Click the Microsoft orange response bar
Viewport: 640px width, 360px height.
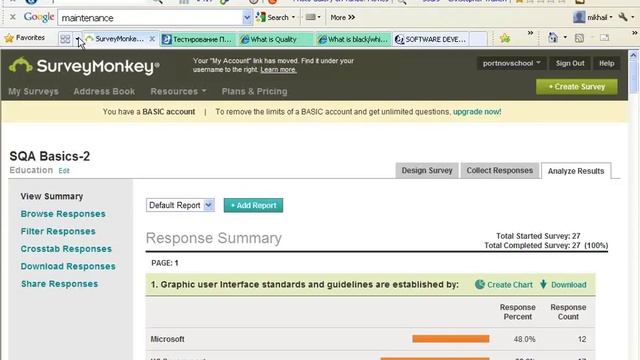[451, 339]
